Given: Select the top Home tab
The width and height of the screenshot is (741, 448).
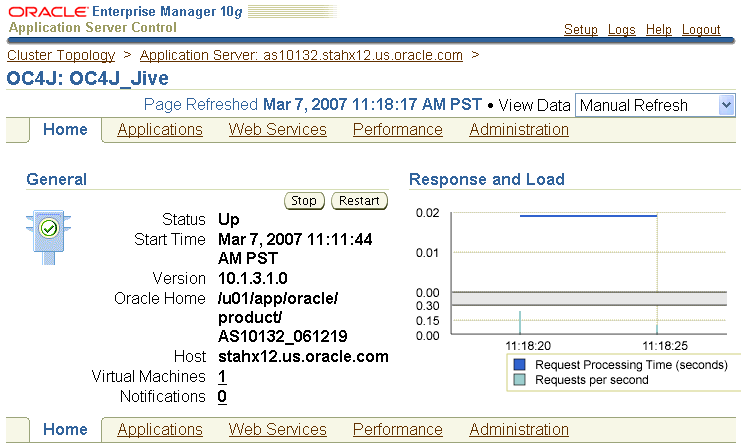Looking at the screenshot, I should click(x=65, y=129).
